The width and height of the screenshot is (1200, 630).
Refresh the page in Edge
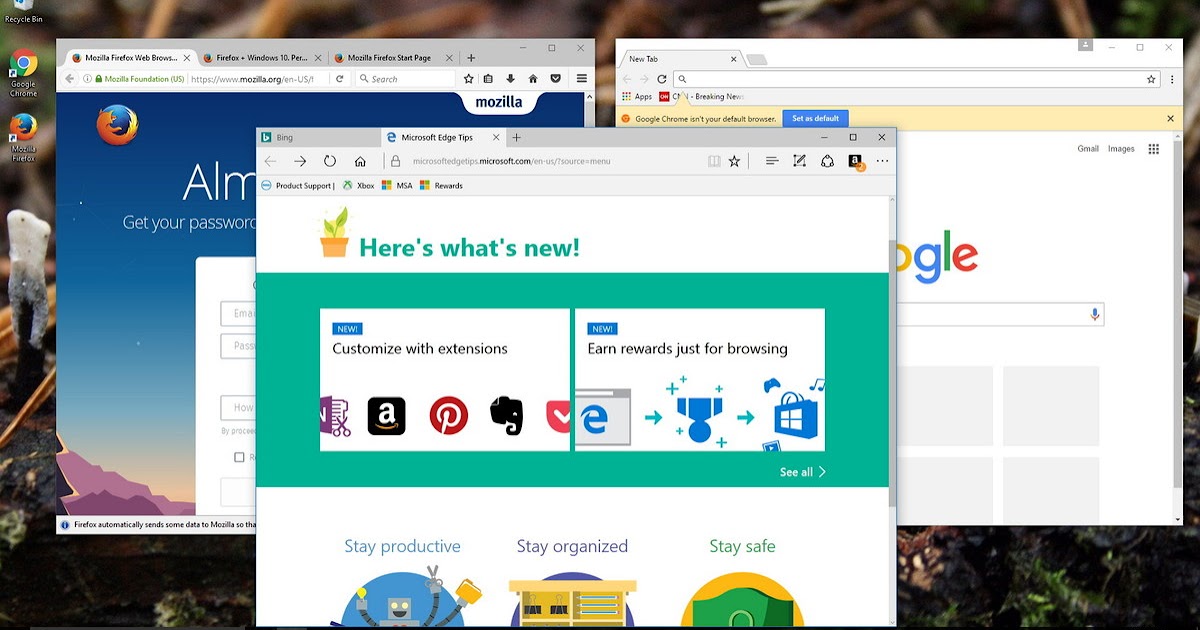pyautogui.click(x=330, y=161)
